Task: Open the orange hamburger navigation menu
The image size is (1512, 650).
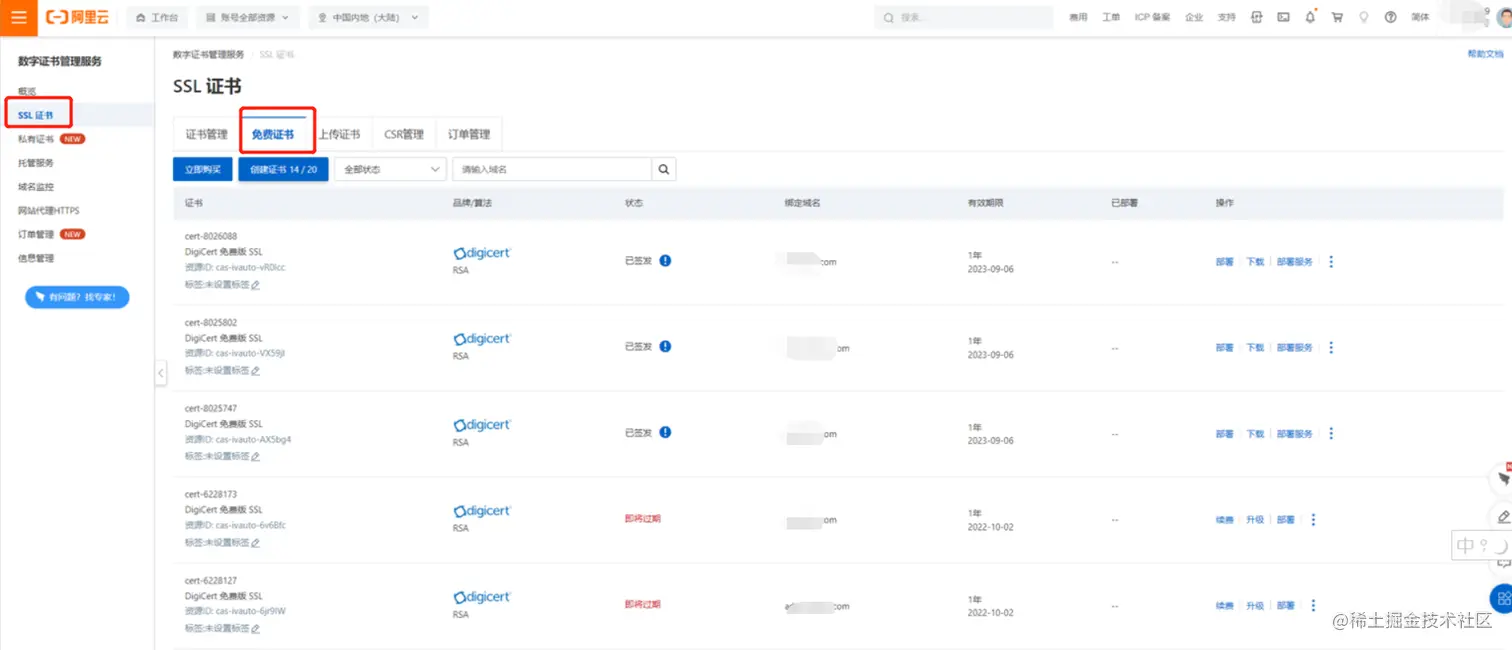Action: click(19, 17)
